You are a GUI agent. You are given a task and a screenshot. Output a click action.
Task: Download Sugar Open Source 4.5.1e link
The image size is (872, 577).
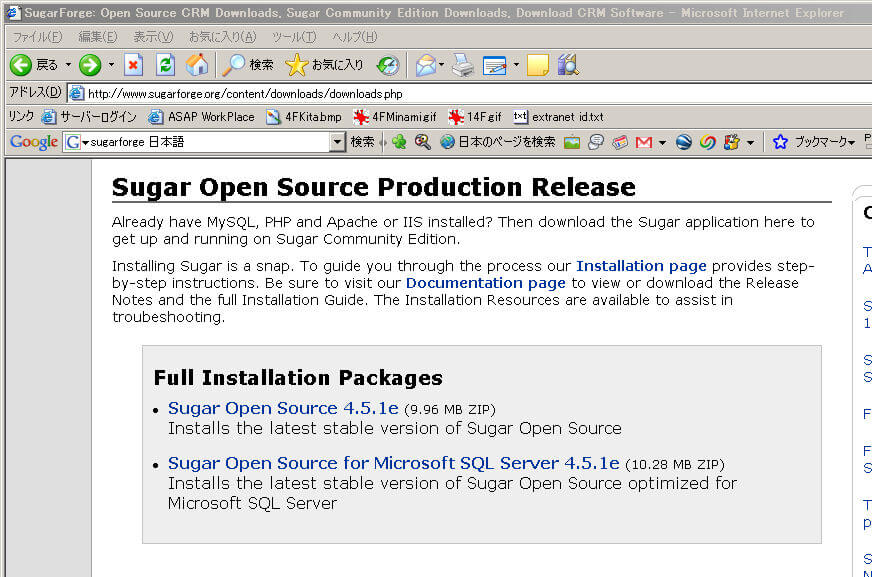pyautogui.click(x=283, y=408)
